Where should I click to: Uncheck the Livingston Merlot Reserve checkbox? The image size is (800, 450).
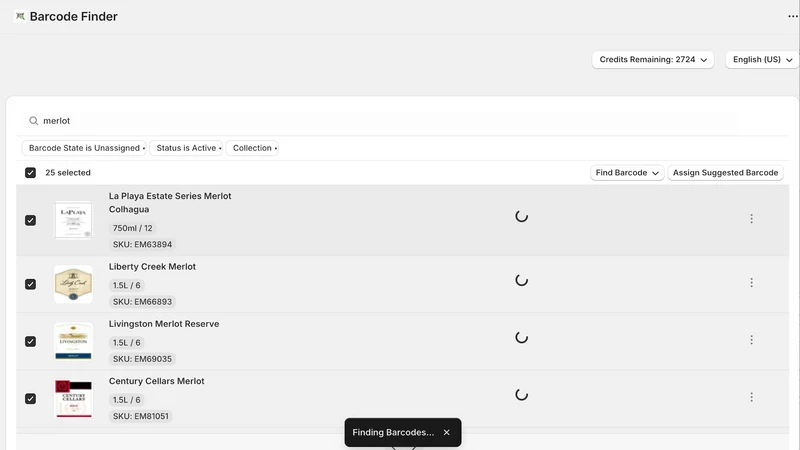tap(31, 341)
